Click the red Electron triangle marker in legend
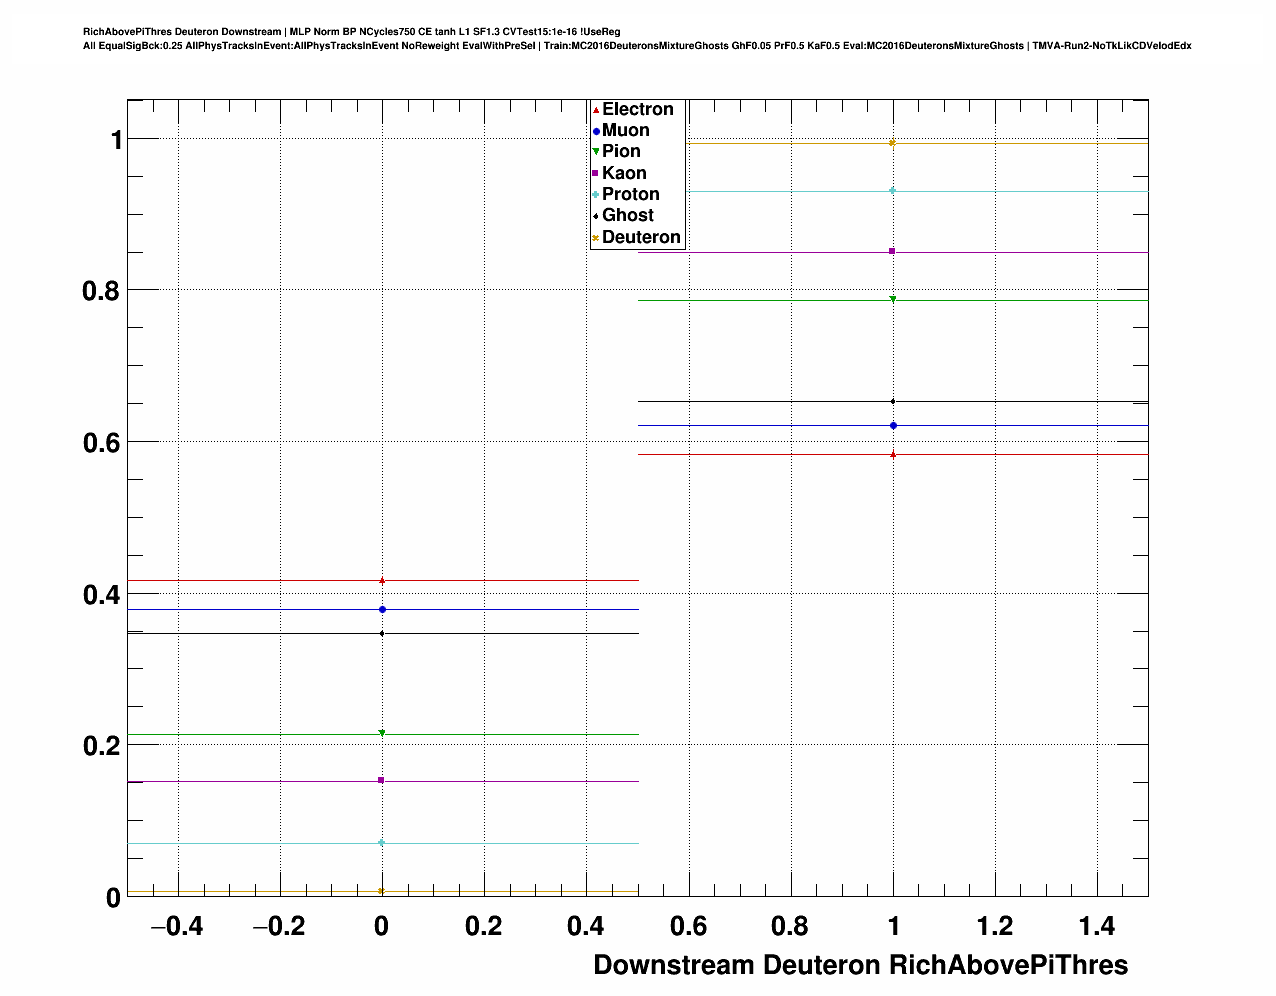Screen dimensions: 1276x996 click(597, 109)
